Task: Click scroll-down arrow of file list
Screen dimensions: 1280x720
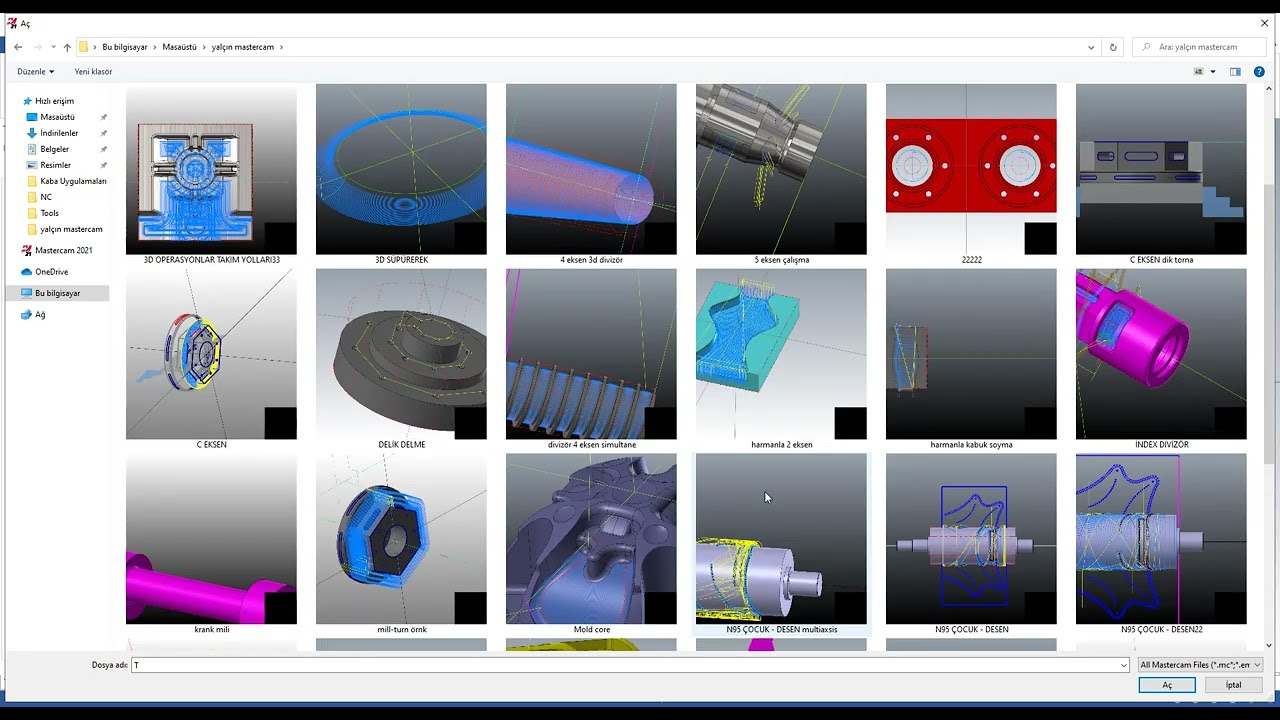Action: tap(1269, 645)
